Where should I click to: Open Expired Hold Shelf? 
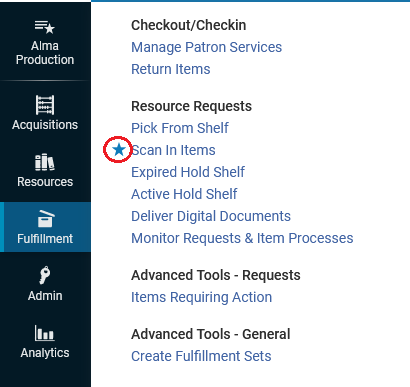[188, 172]
